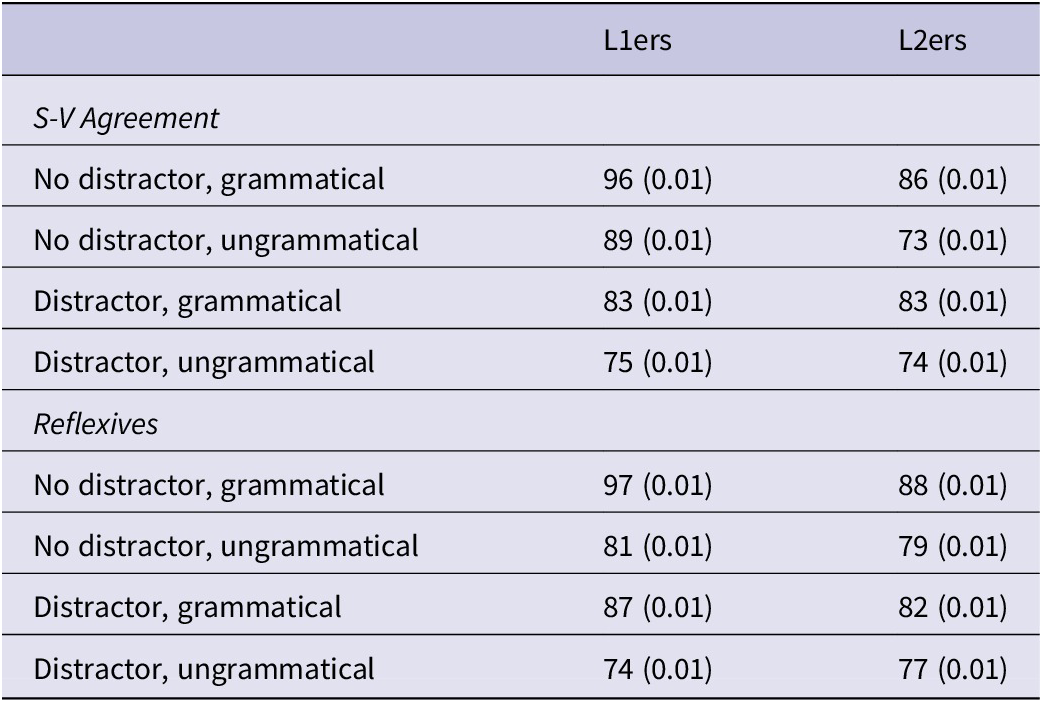This screenshot has width=1042, height=702.
Task: Click the Reflexives L1ers value 97 (0.01)
Action: [658, 485]
